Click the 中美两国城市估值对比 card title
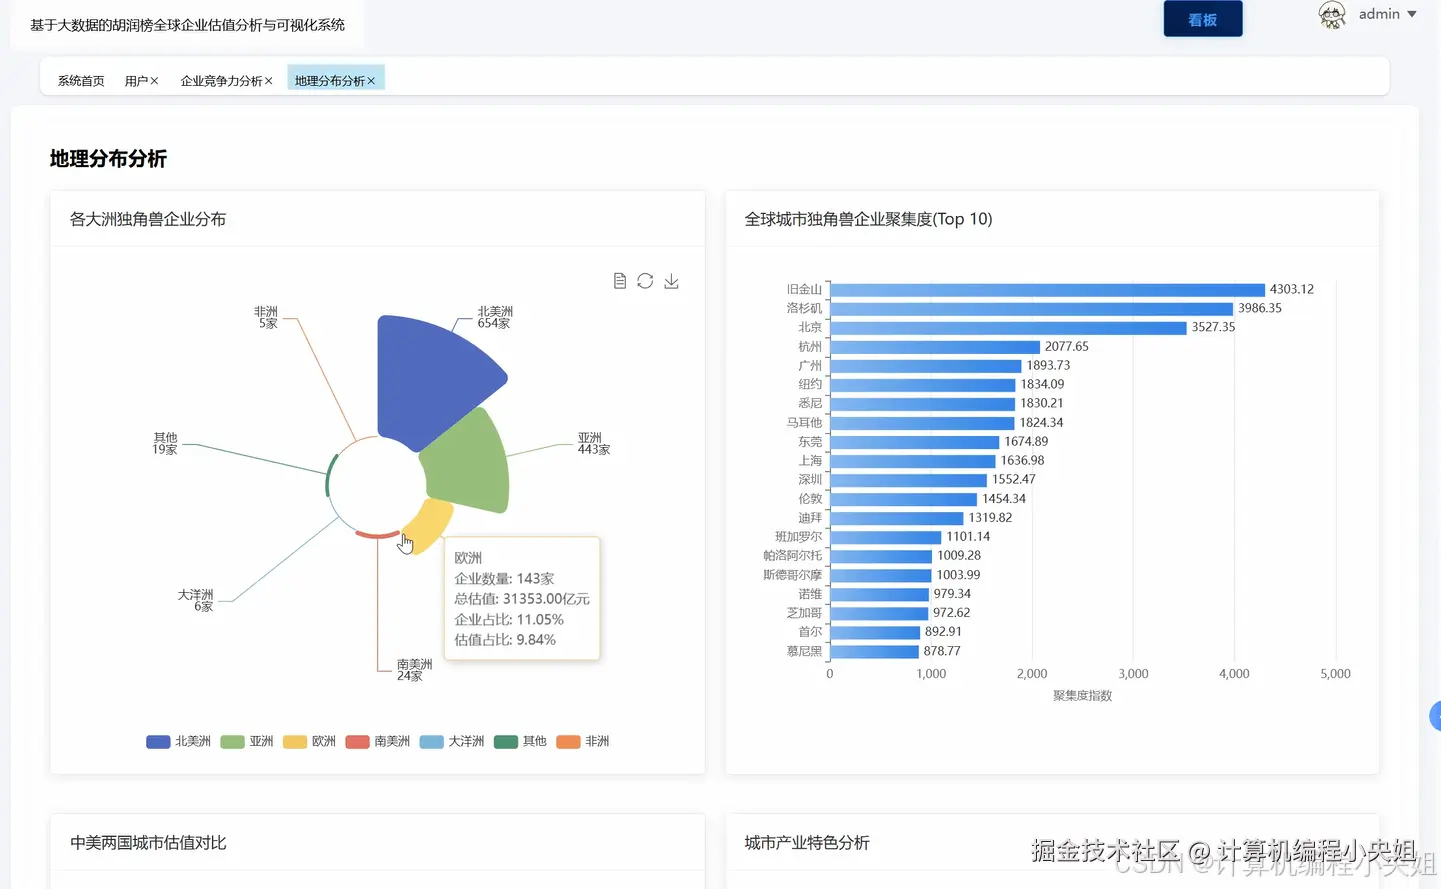Viewport: 1441px width, 889px height. click(148, 843)
